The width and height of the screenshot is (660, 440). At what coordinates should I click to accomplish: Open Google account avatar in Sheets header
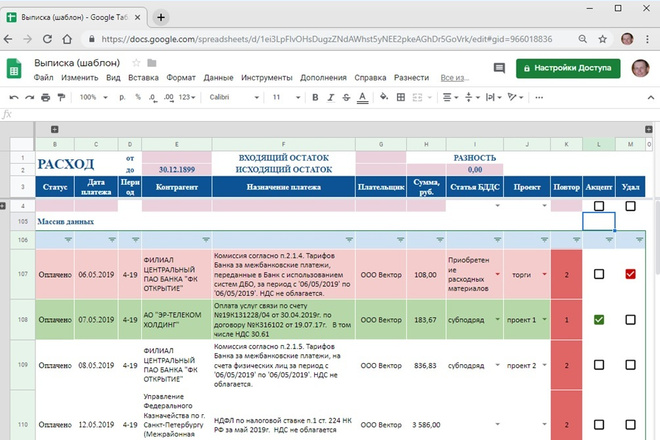tap(640, 68)
